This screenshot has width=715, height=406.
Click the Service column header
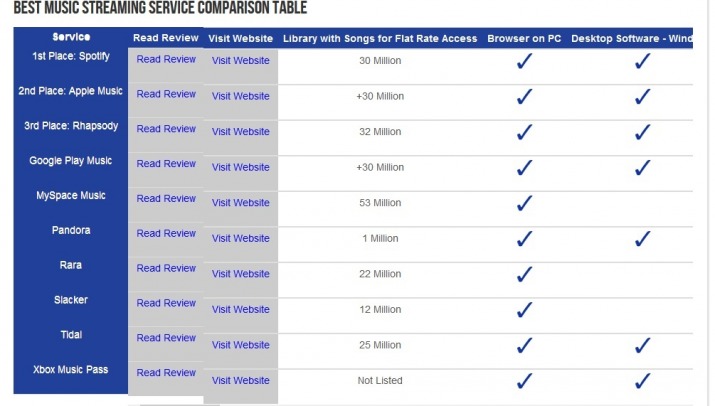[71, 37]
